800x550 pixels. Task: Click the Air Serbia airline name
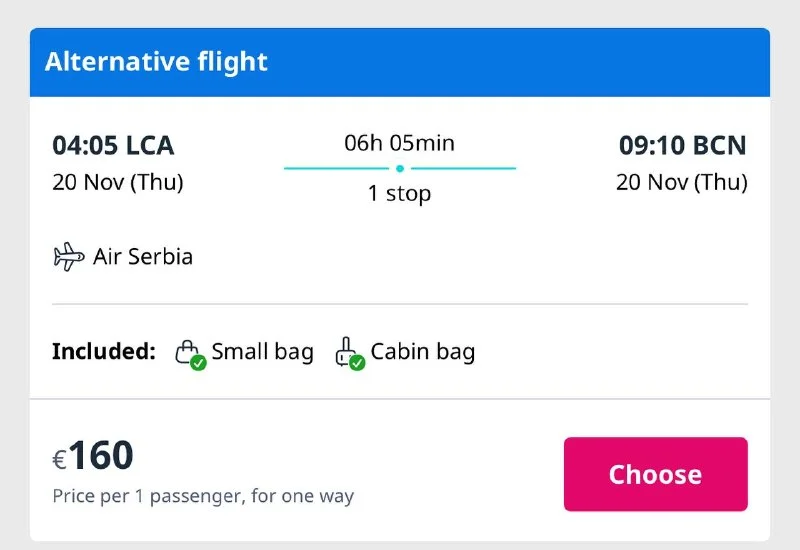tap(143, 257)
